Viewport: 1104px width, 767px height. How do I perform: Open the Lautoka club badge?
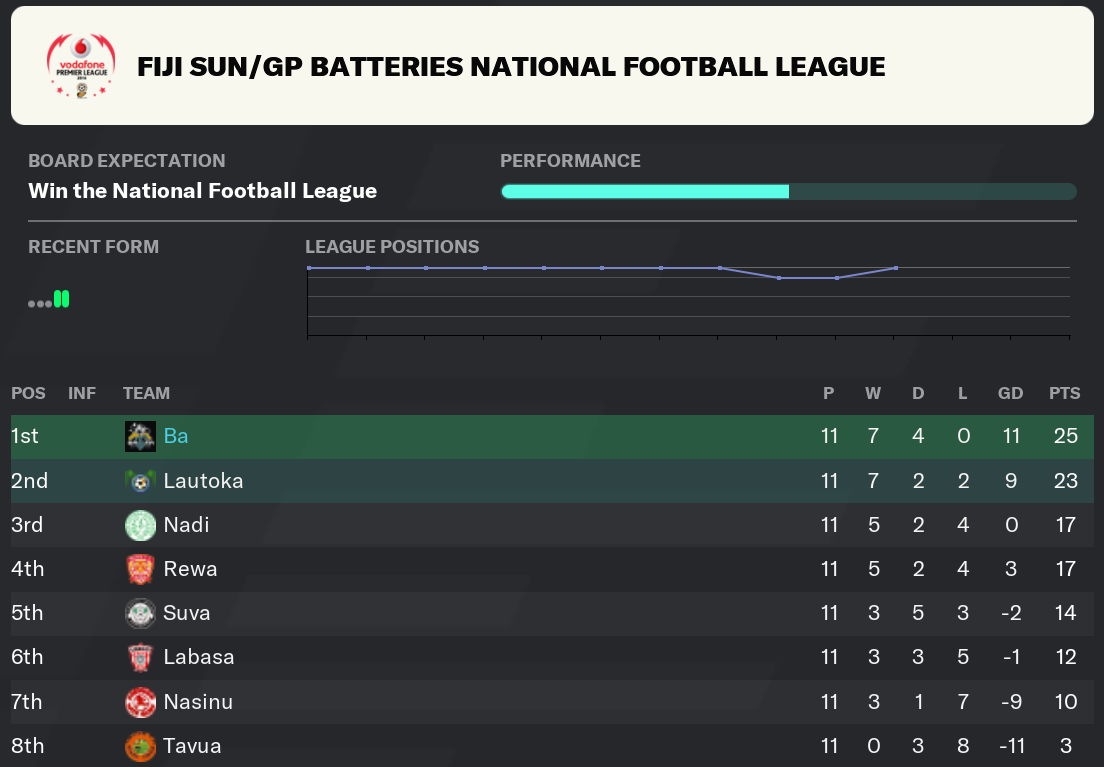pos(140,481)
